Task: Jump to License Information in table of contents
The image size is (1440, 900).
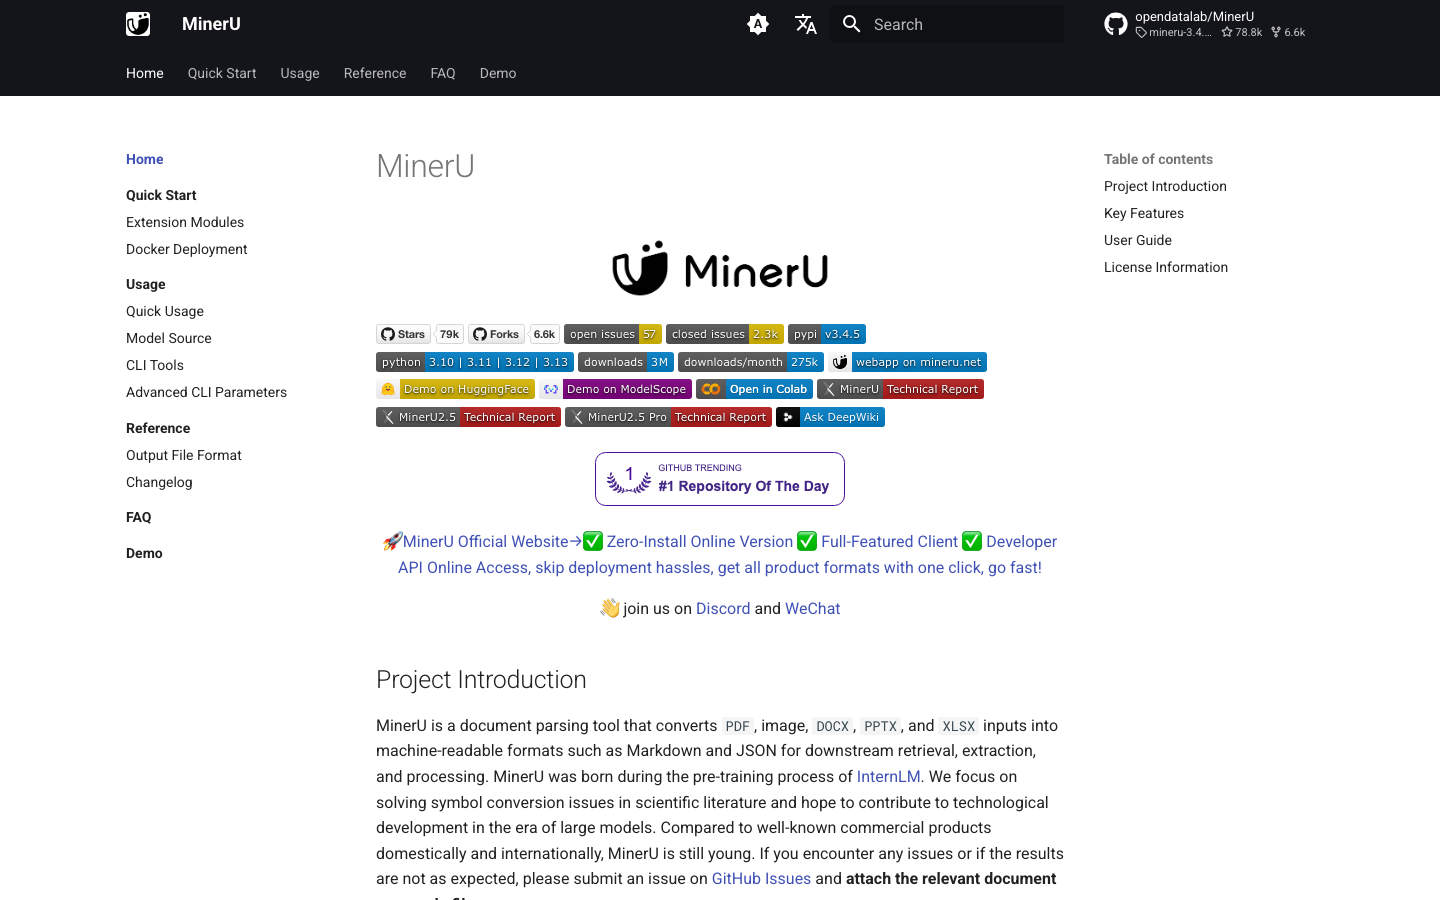Action: tap(1166, 267)
